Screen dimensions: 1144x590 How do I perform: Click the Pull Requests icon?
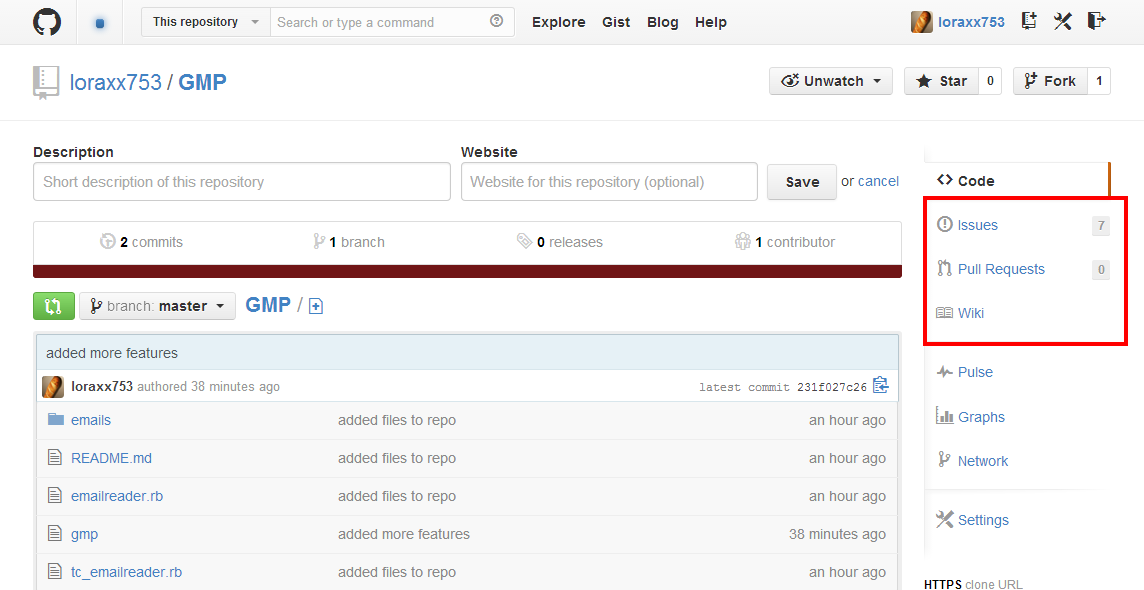pos(945,268)
